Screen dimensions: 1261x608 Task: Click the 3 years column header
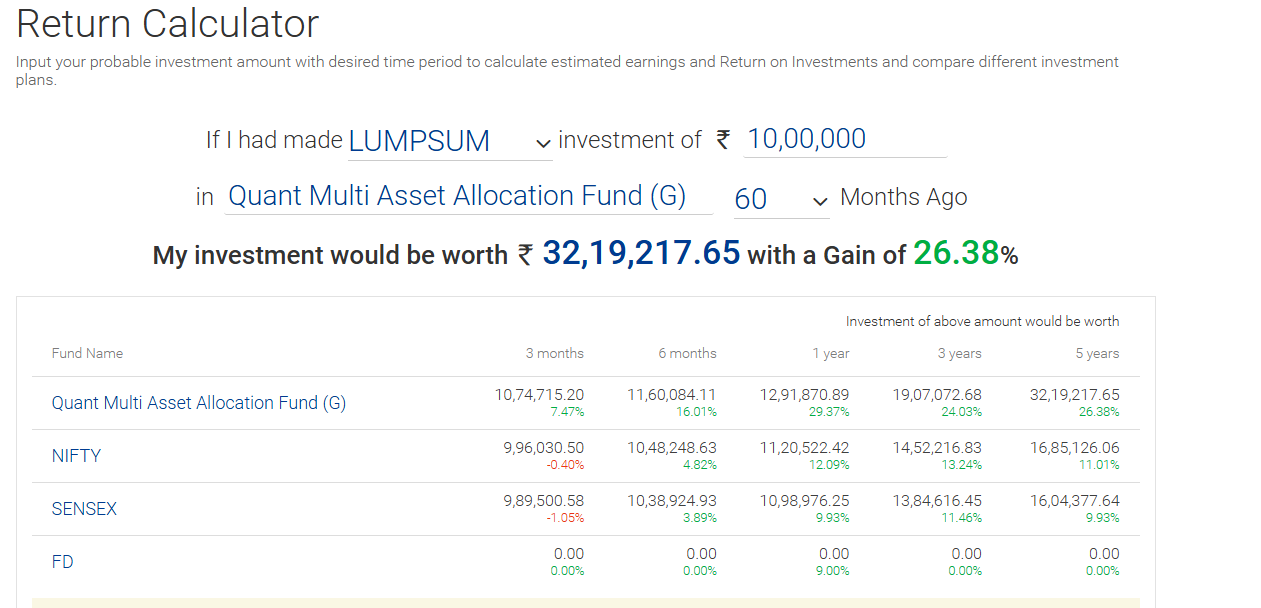tap(959, 353)
